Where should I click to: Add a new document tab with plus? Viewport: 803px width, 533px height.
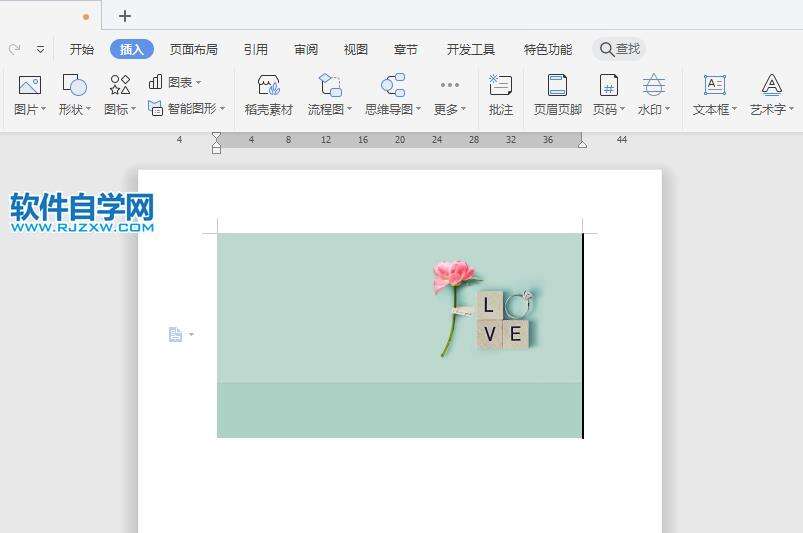[125, 16]
